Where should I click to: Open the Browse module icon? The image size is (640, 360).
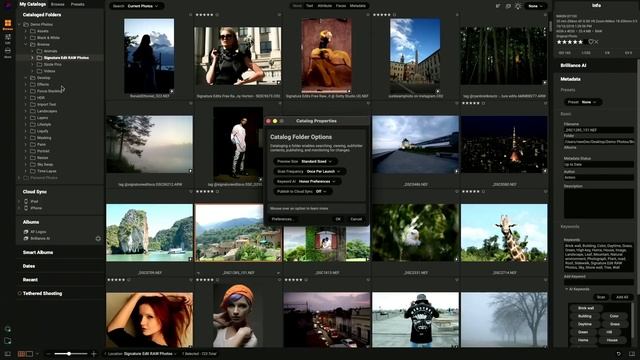[x=8, y=24]
